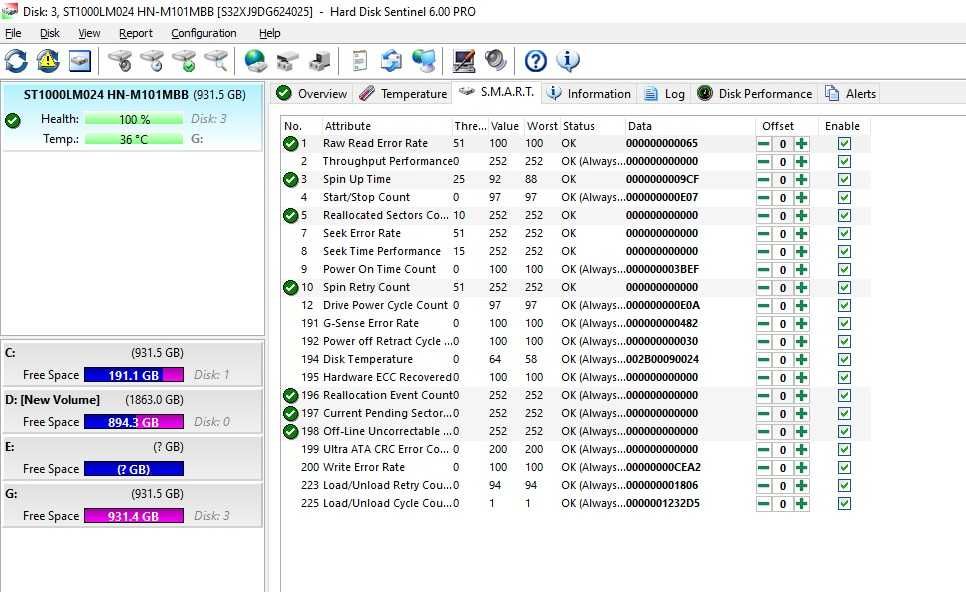Uncheck Enable for Throughput Performance

click(x=844, y=161)
